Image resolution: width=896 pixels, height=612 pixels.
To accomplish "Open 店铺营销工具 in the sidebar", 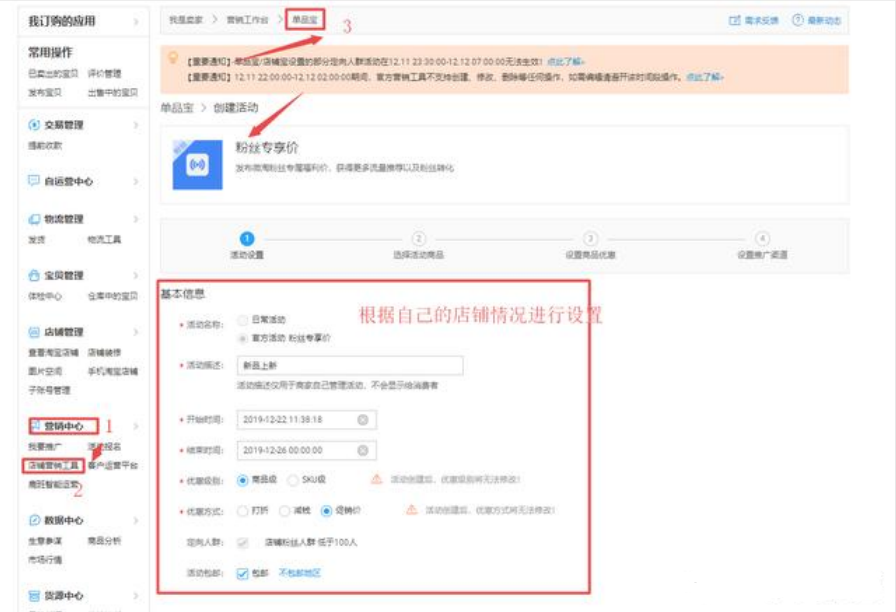I will [x=53, y=465].
